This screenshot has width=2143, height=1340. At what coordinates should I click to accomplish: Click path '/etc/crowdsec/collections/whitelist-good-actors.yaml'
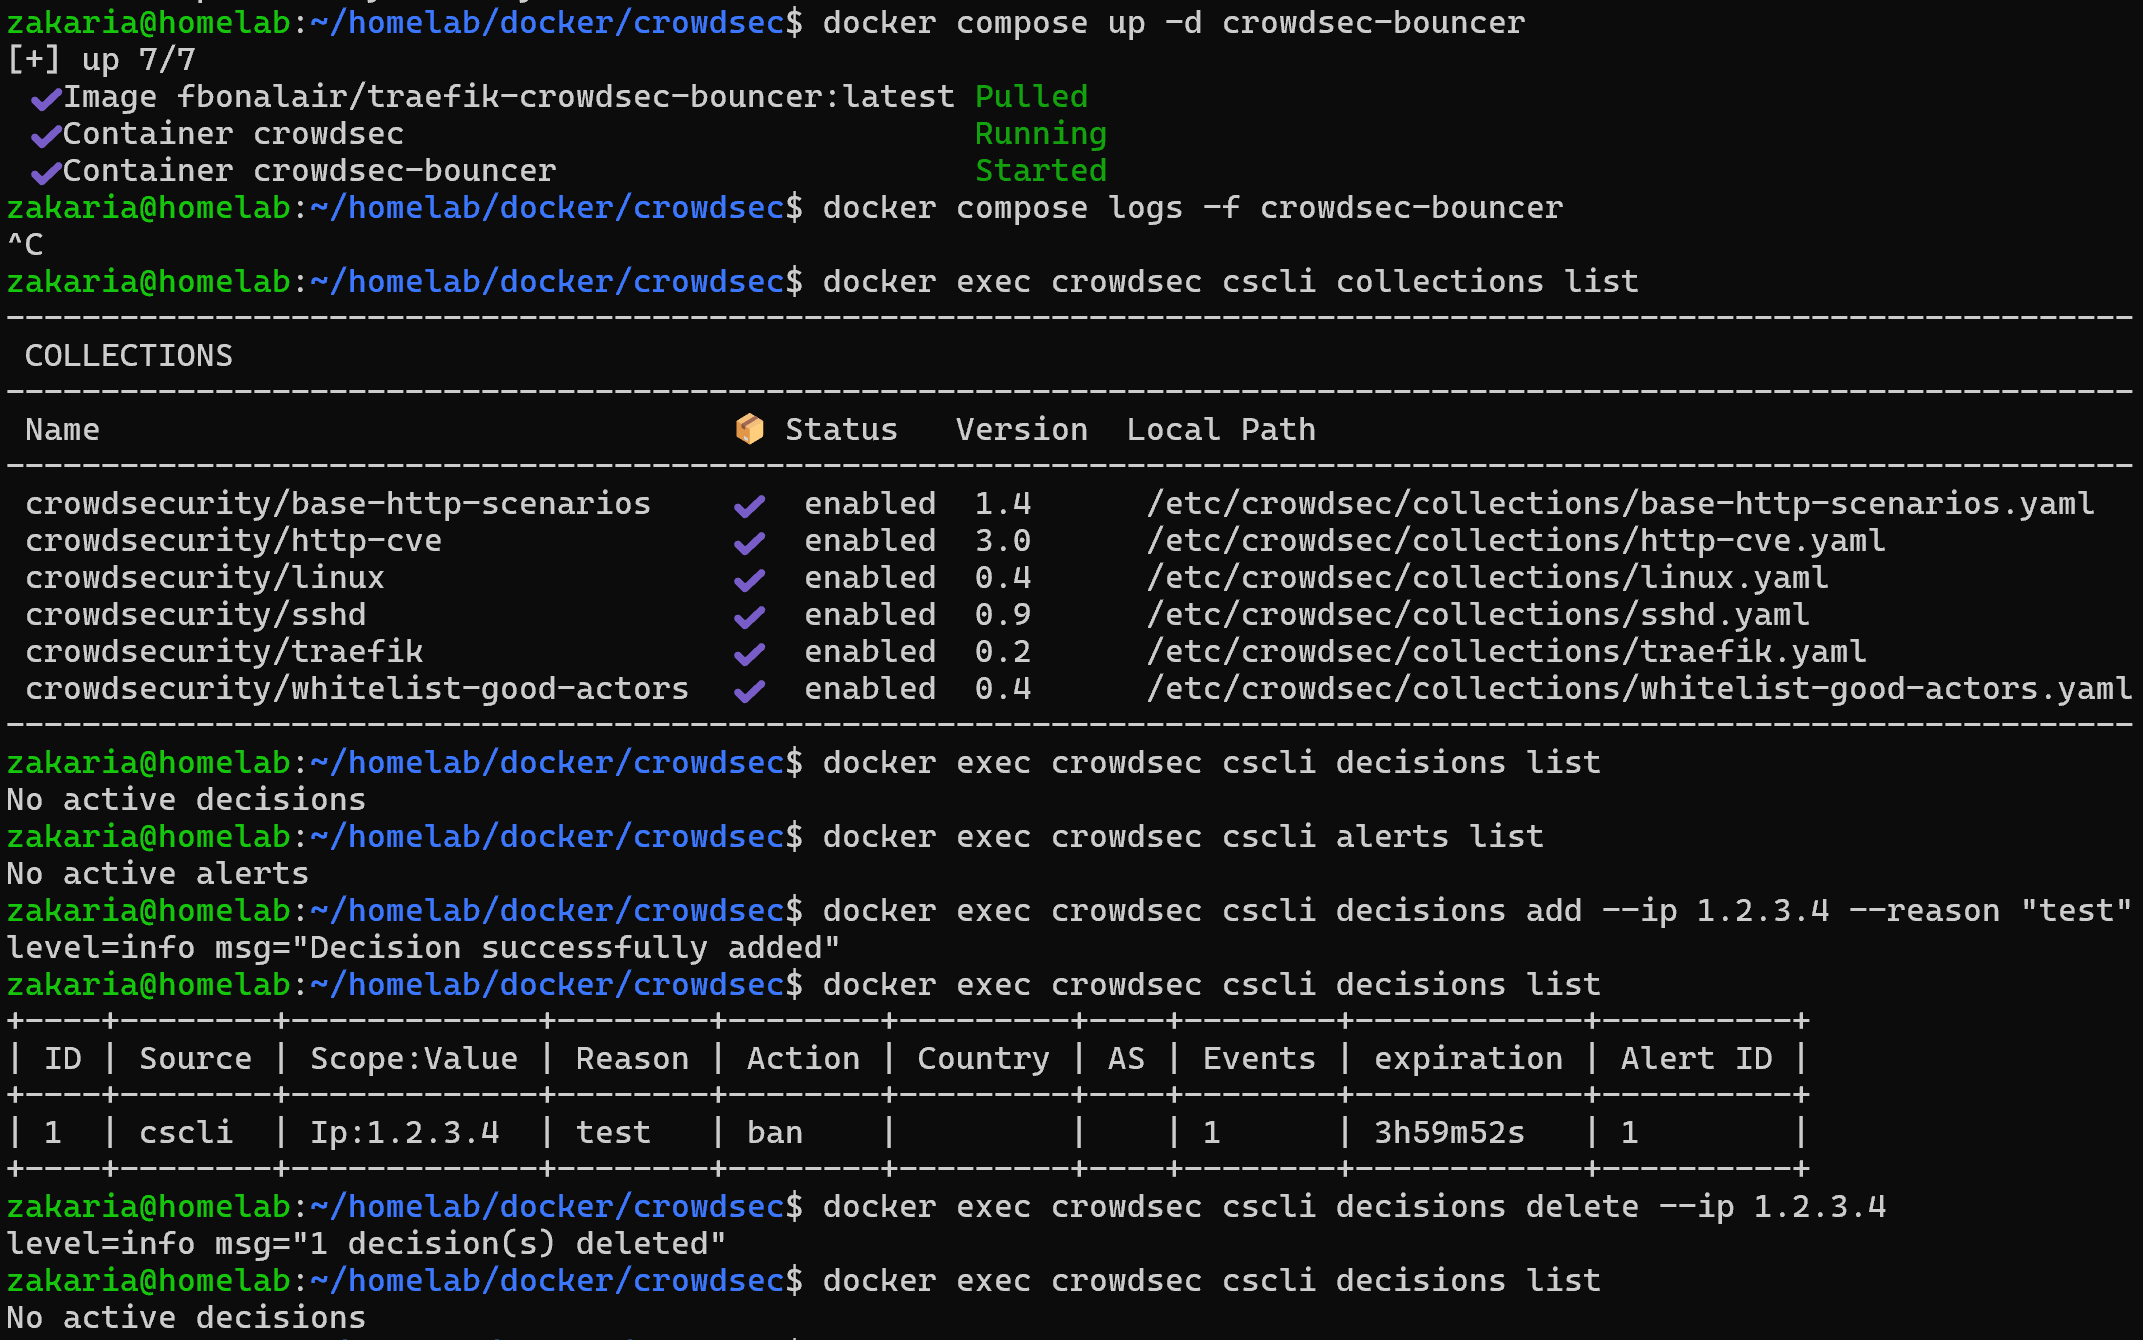pos(1639,689)
